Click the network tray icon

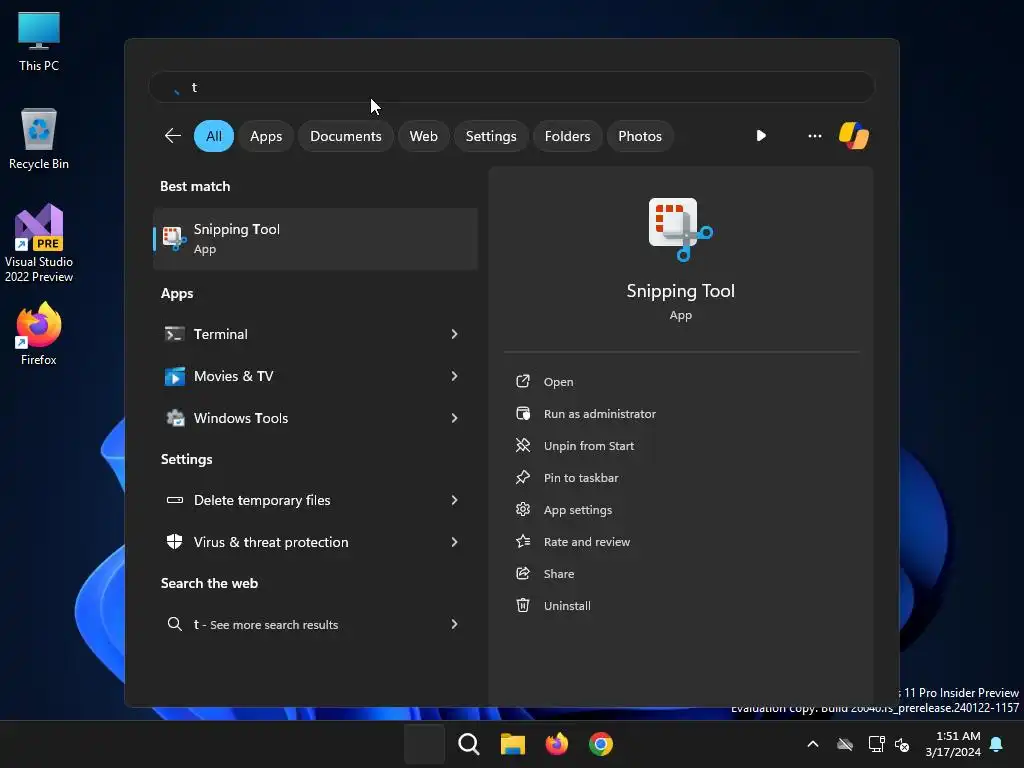tap(876, 744)
